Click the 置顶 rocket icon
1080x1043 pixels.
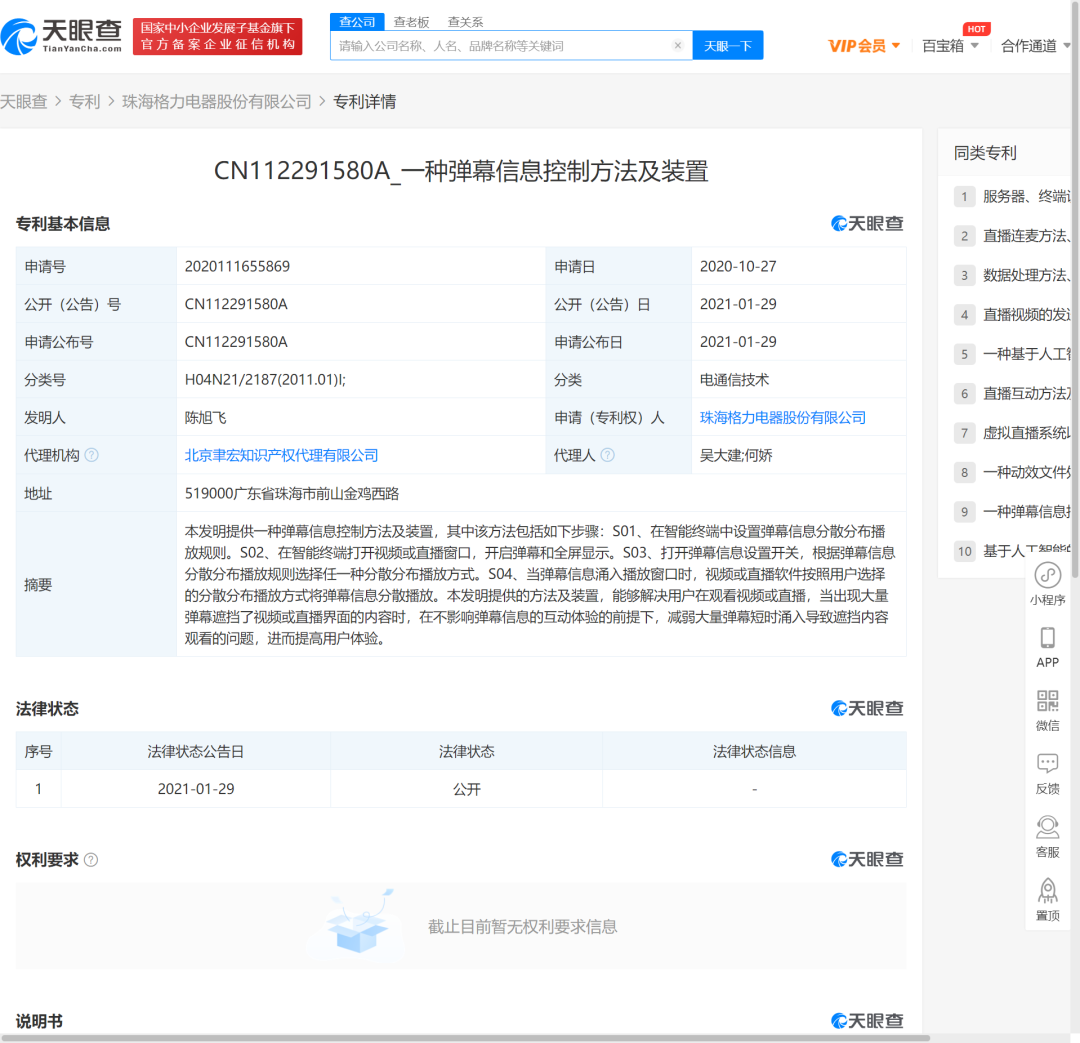point(1047,890)
